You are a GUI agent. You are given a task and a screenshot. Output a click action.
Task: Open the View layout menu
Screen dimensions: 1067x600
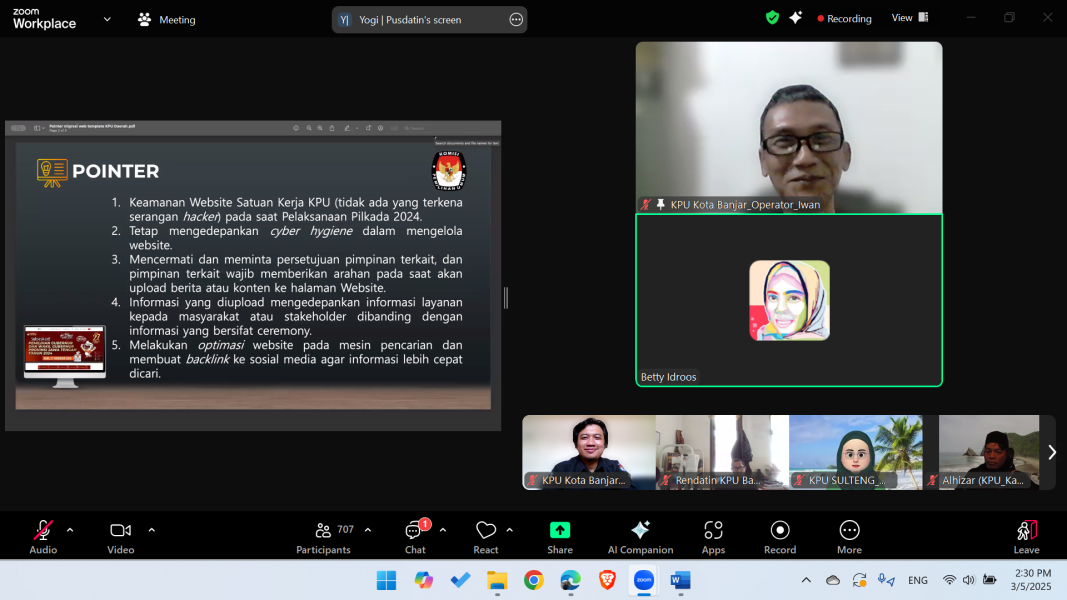(x=909, y=18)
